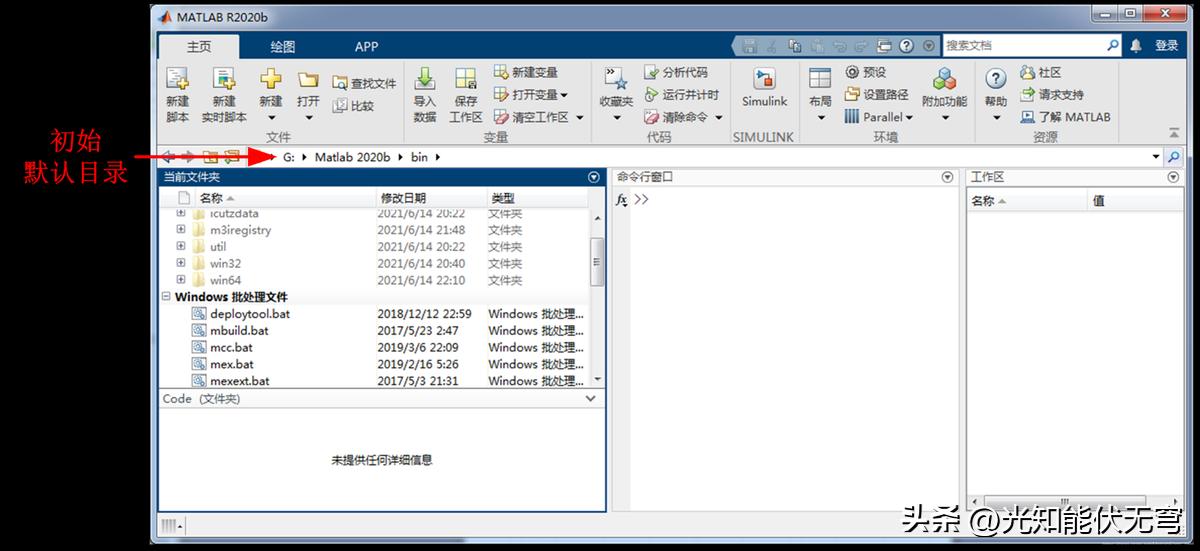
Task: Click the forward arrow in the address bar
Action: 189,156
